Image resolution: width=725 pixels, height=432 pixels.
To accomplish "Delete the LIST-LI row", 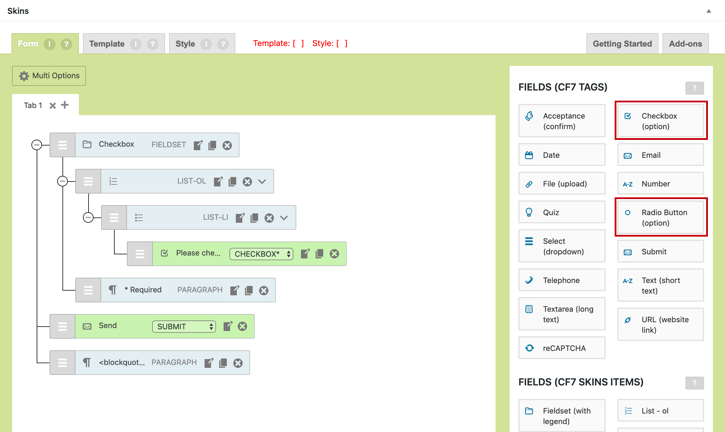I will point(269,218).
